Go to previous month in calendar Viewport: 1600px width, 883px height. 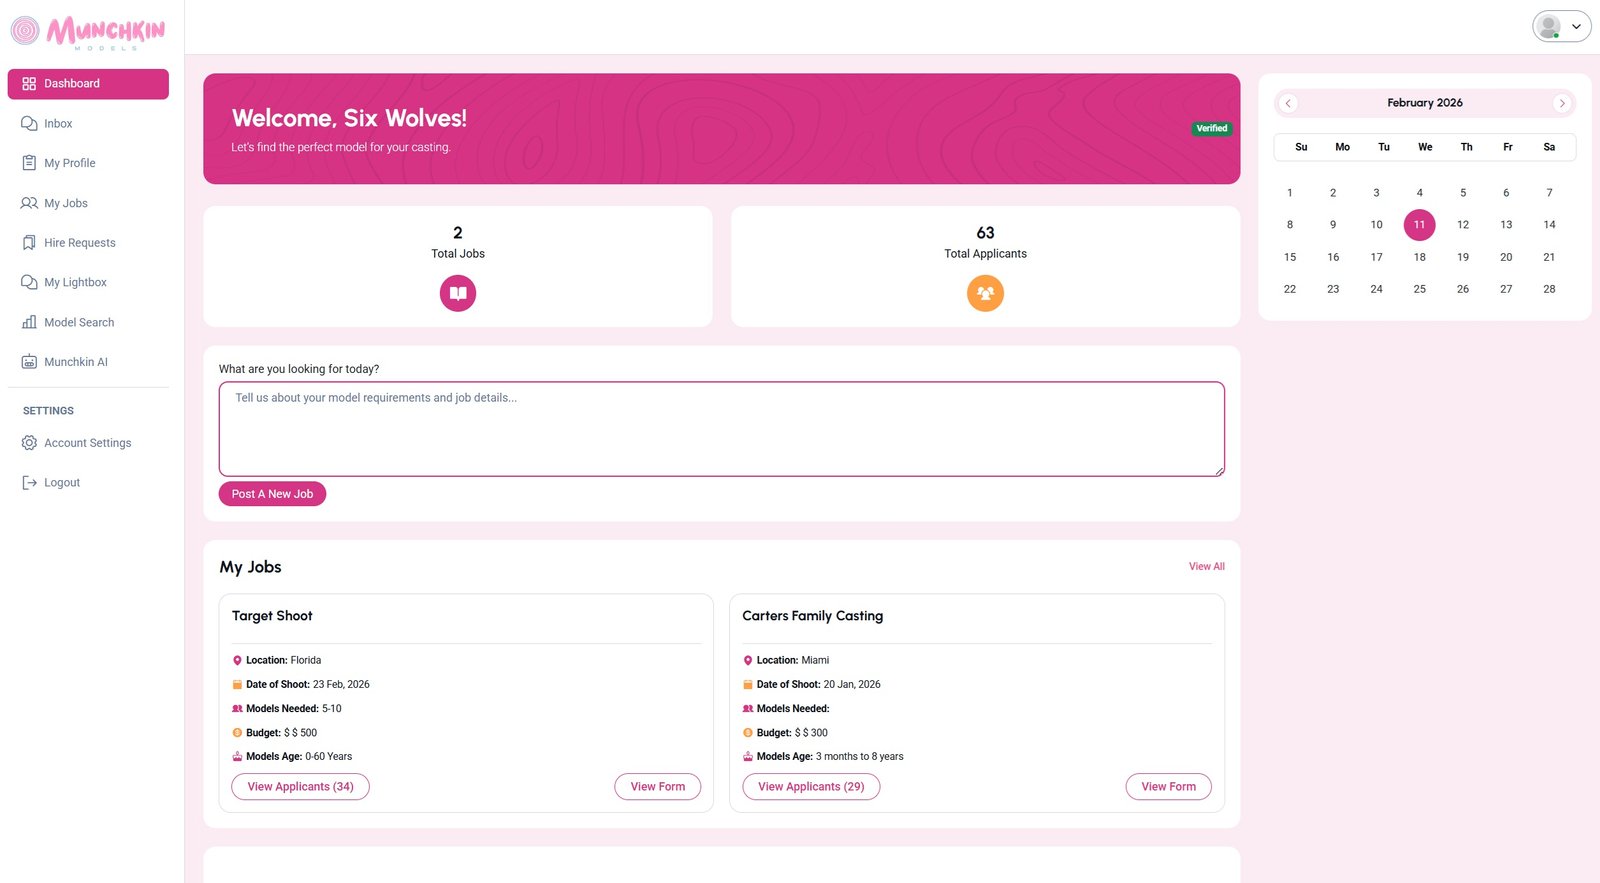click(x=1288, y=103)
